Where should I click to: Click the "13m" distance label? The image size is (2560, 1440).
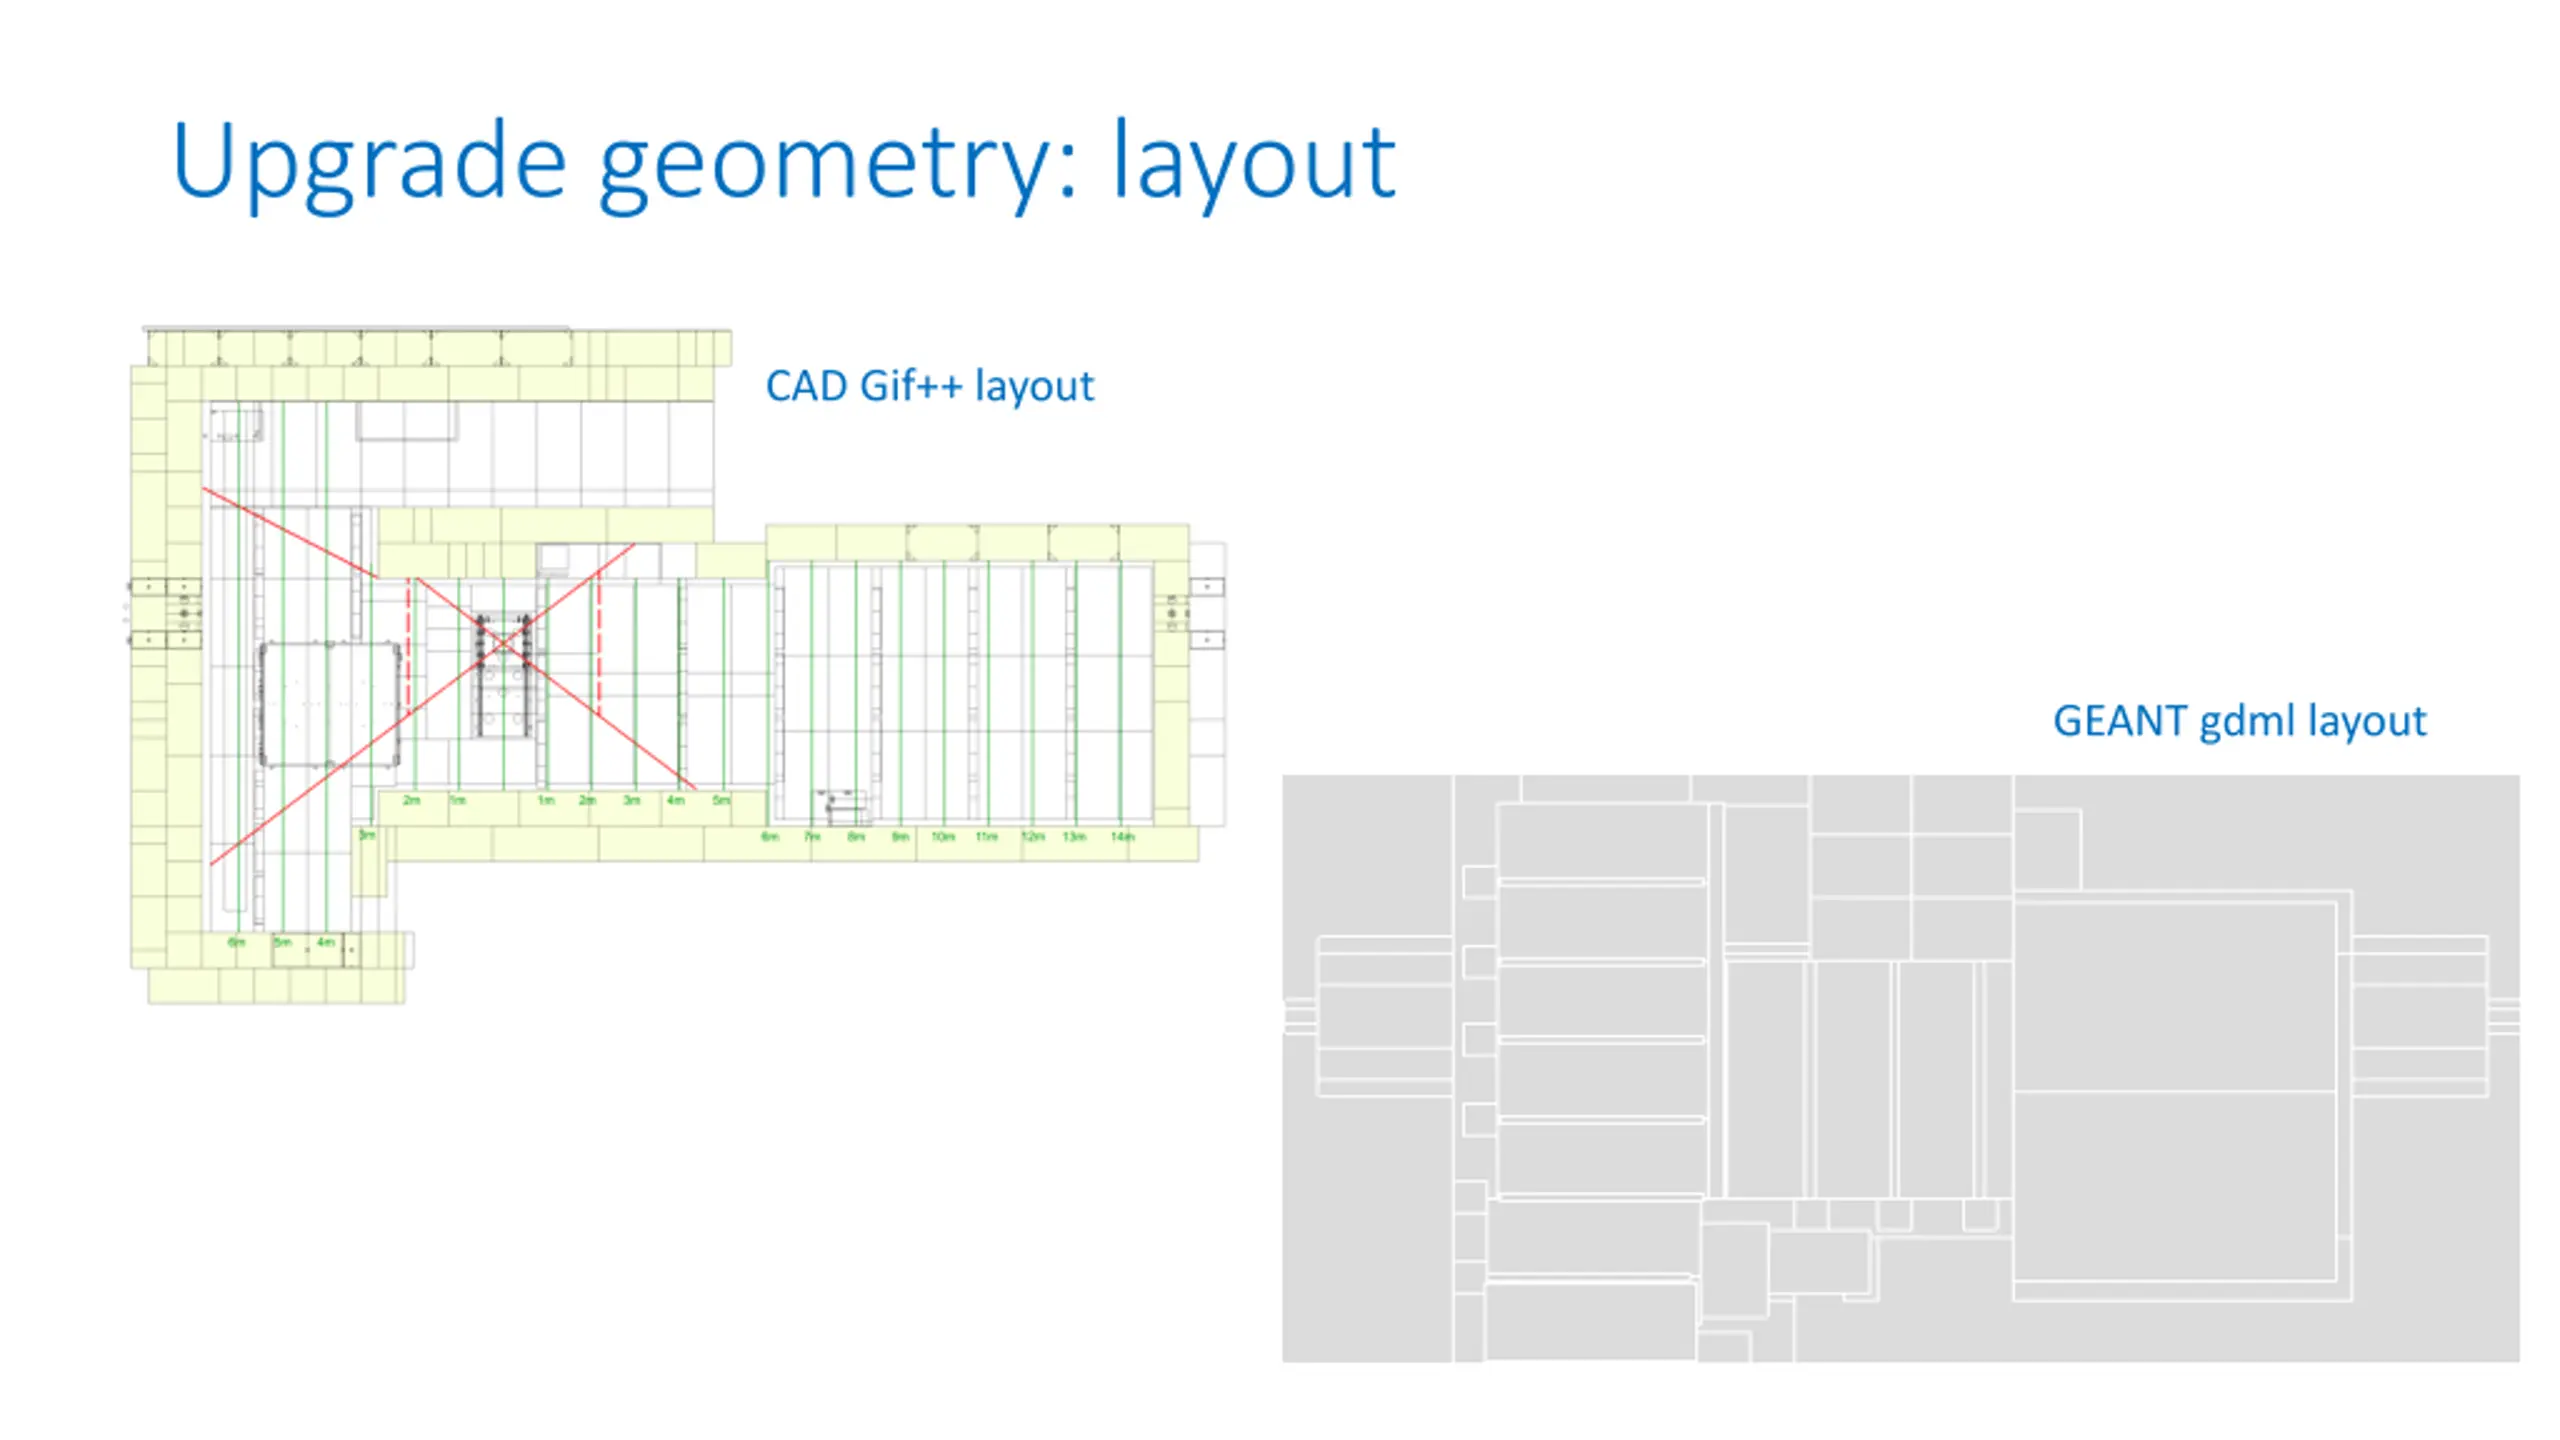pos(1074,836)
